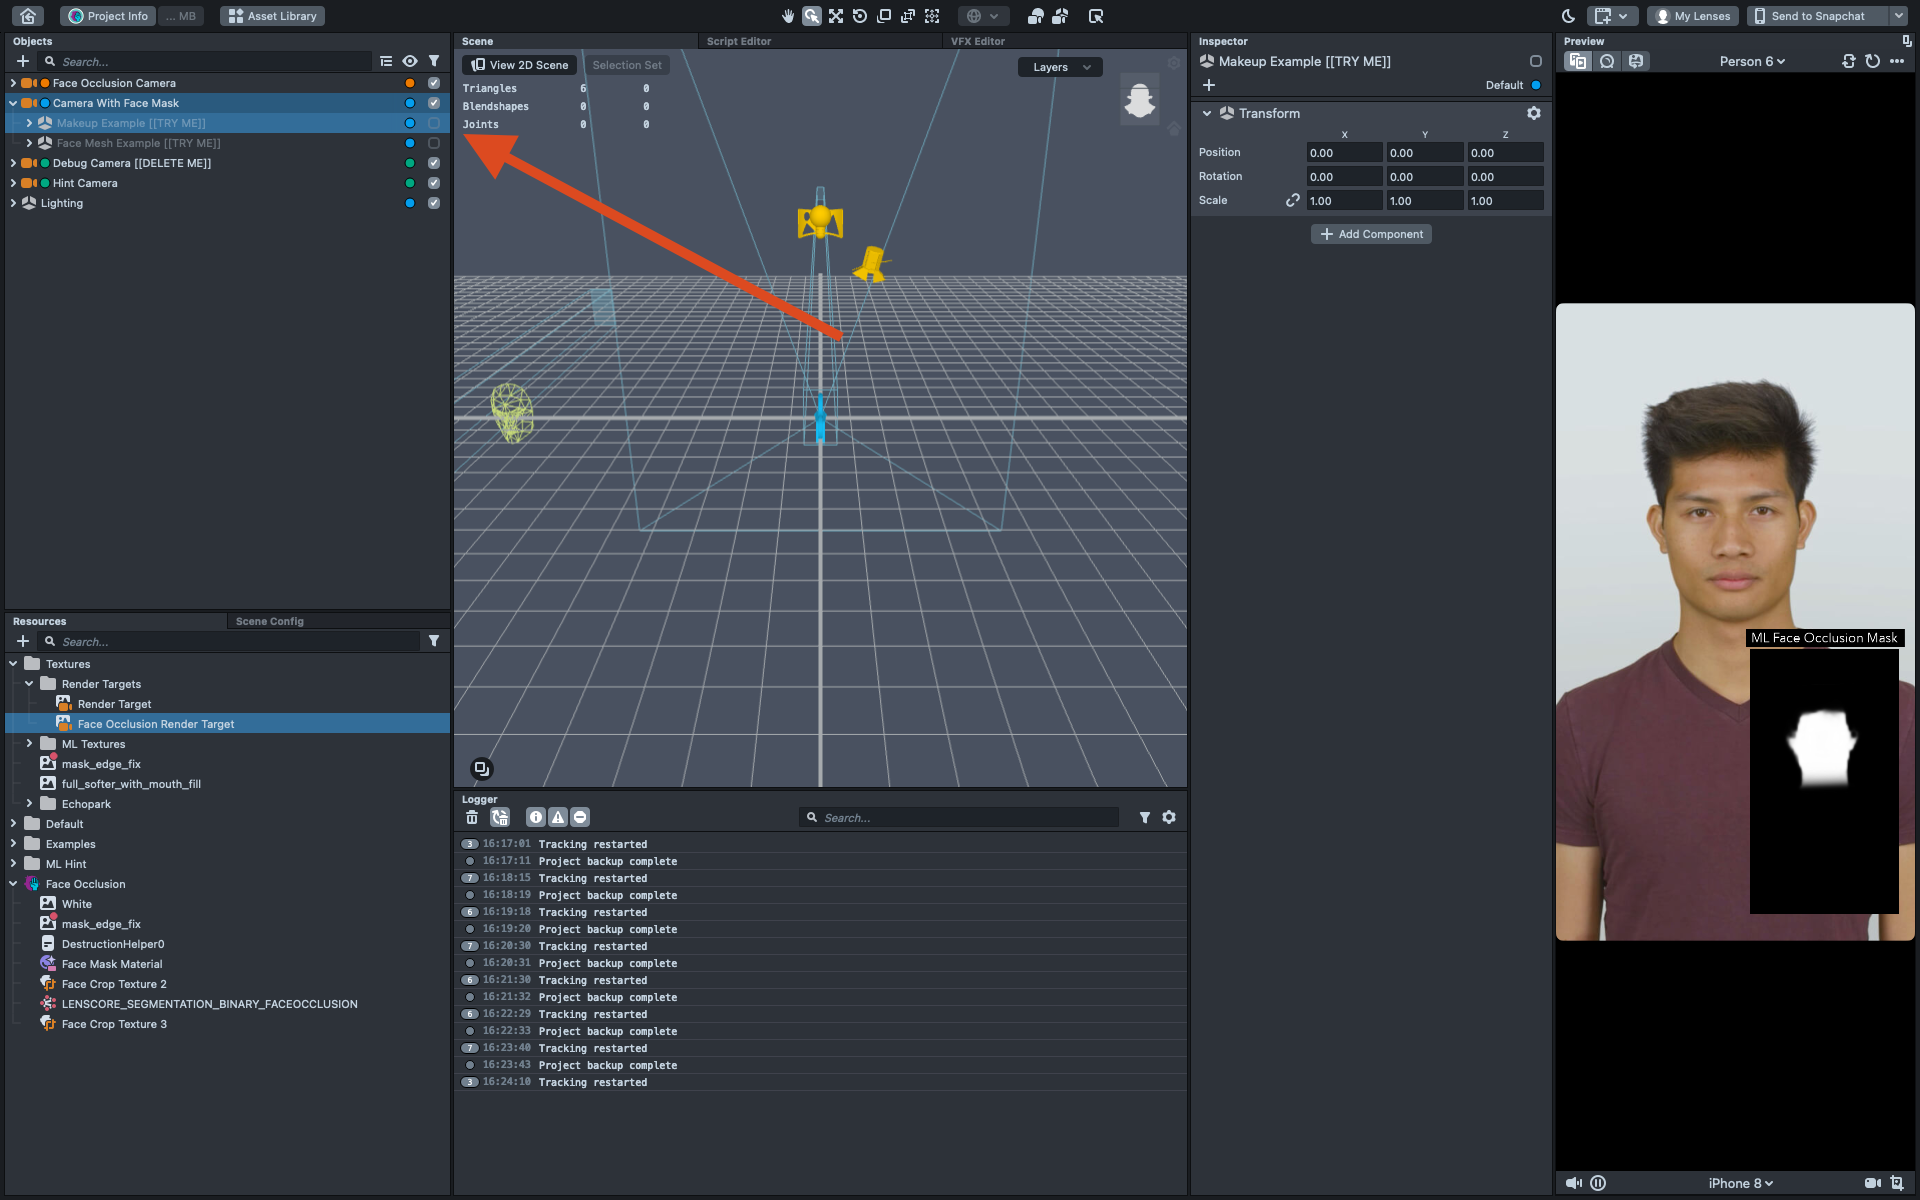The image size is (1920, 1200).
Task: Click Position X input field
Action: 1343,153
